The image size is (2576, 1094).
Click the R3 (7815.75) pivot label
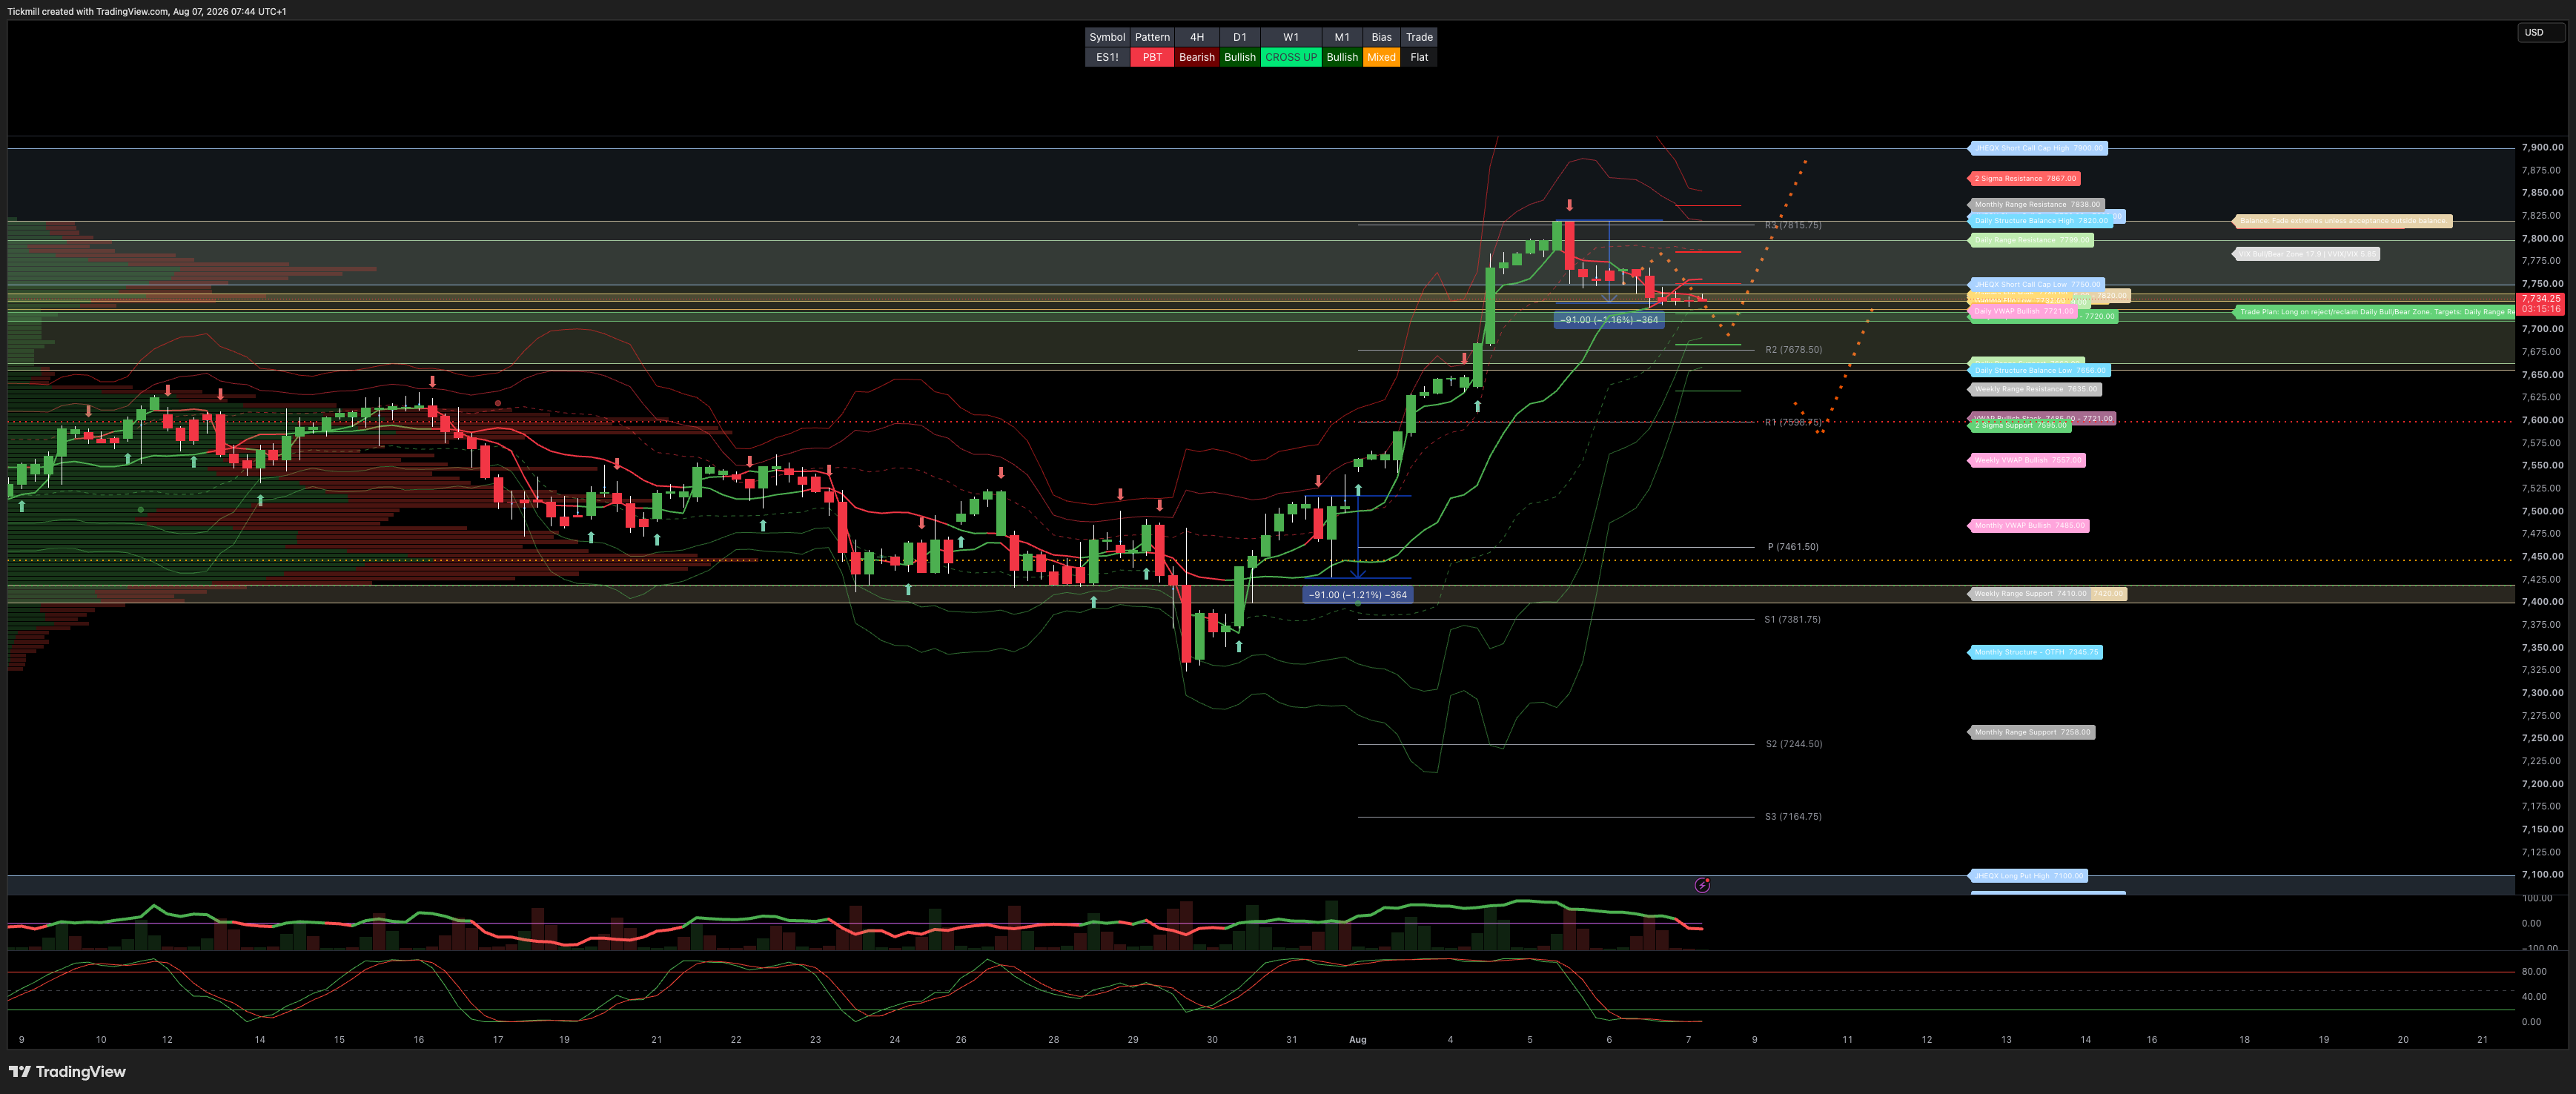[1793, 225]
